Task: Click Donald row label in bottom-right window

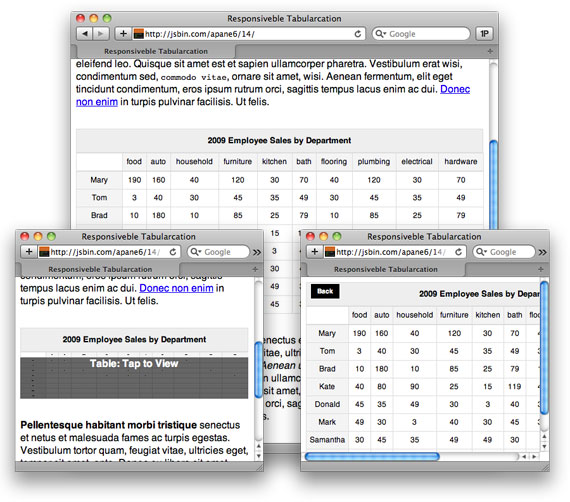Action: pos(327,404)
